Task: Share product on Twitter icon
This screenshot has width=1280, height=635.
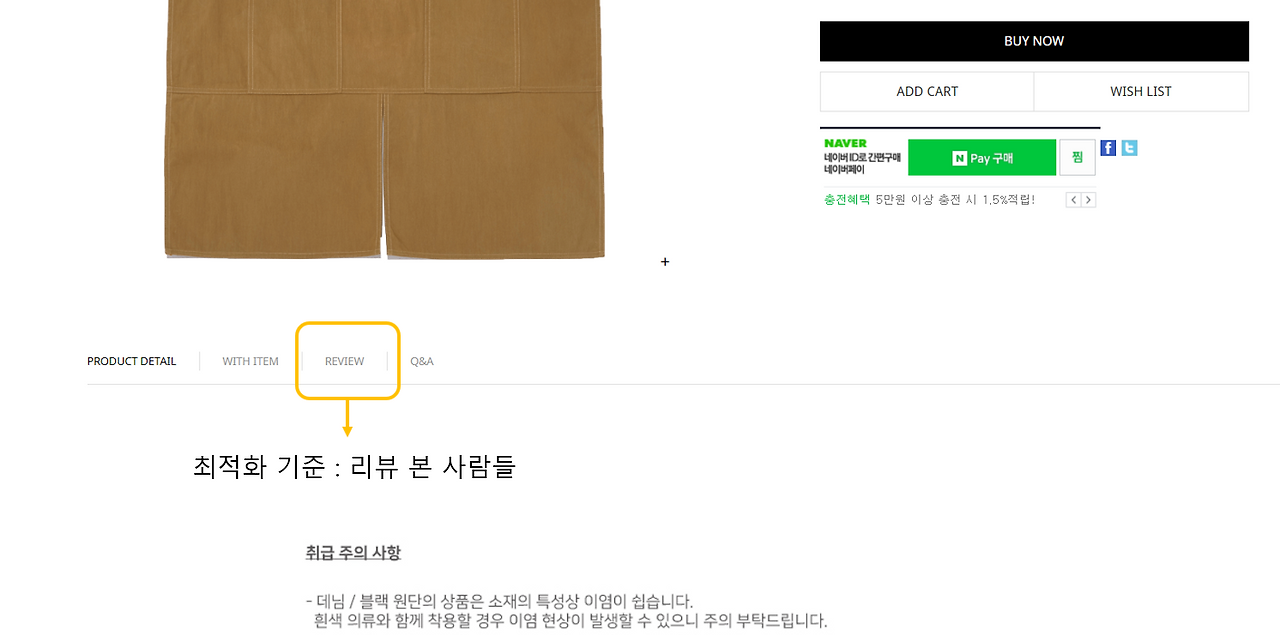Action: pos(1129,148)
